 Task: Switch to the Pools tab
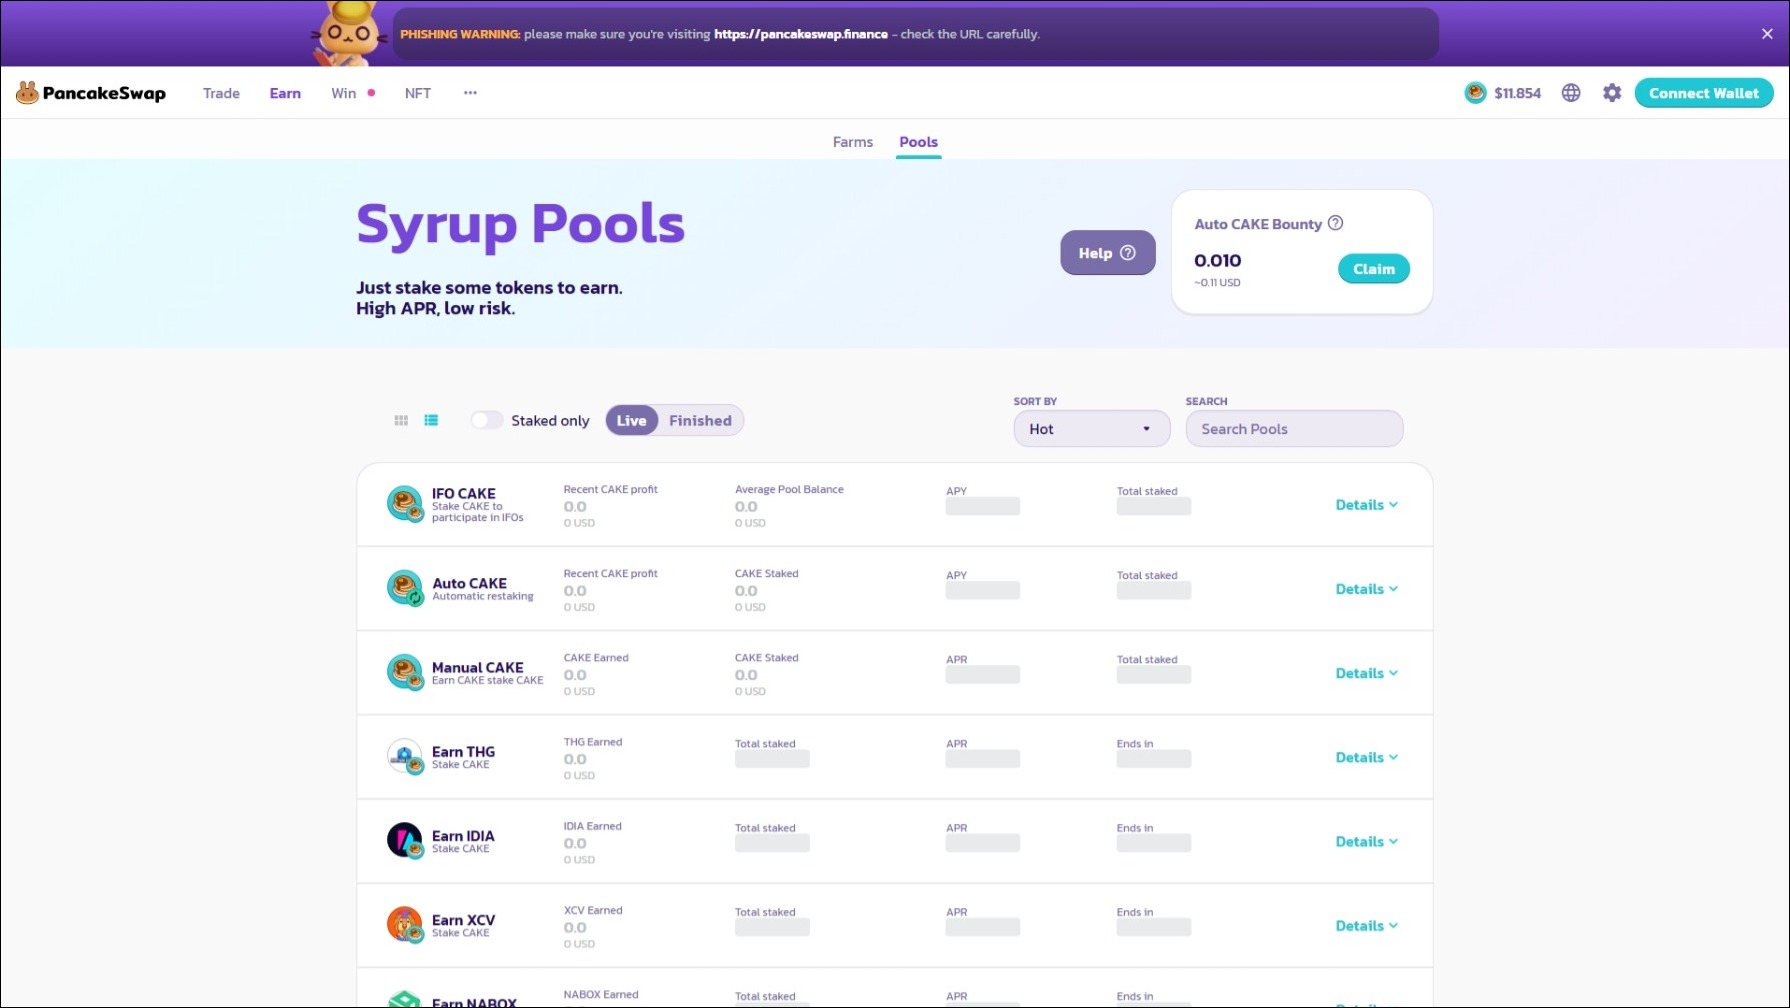[918, 142]
